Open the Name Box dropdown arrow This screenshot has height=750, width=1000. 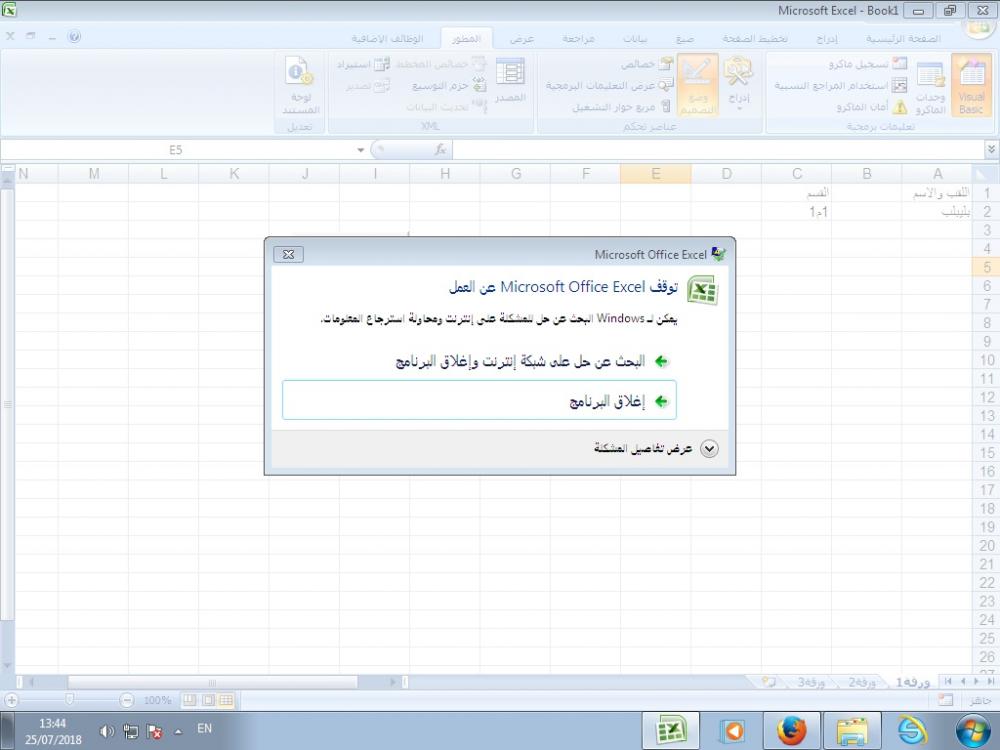tap(360, 150)
